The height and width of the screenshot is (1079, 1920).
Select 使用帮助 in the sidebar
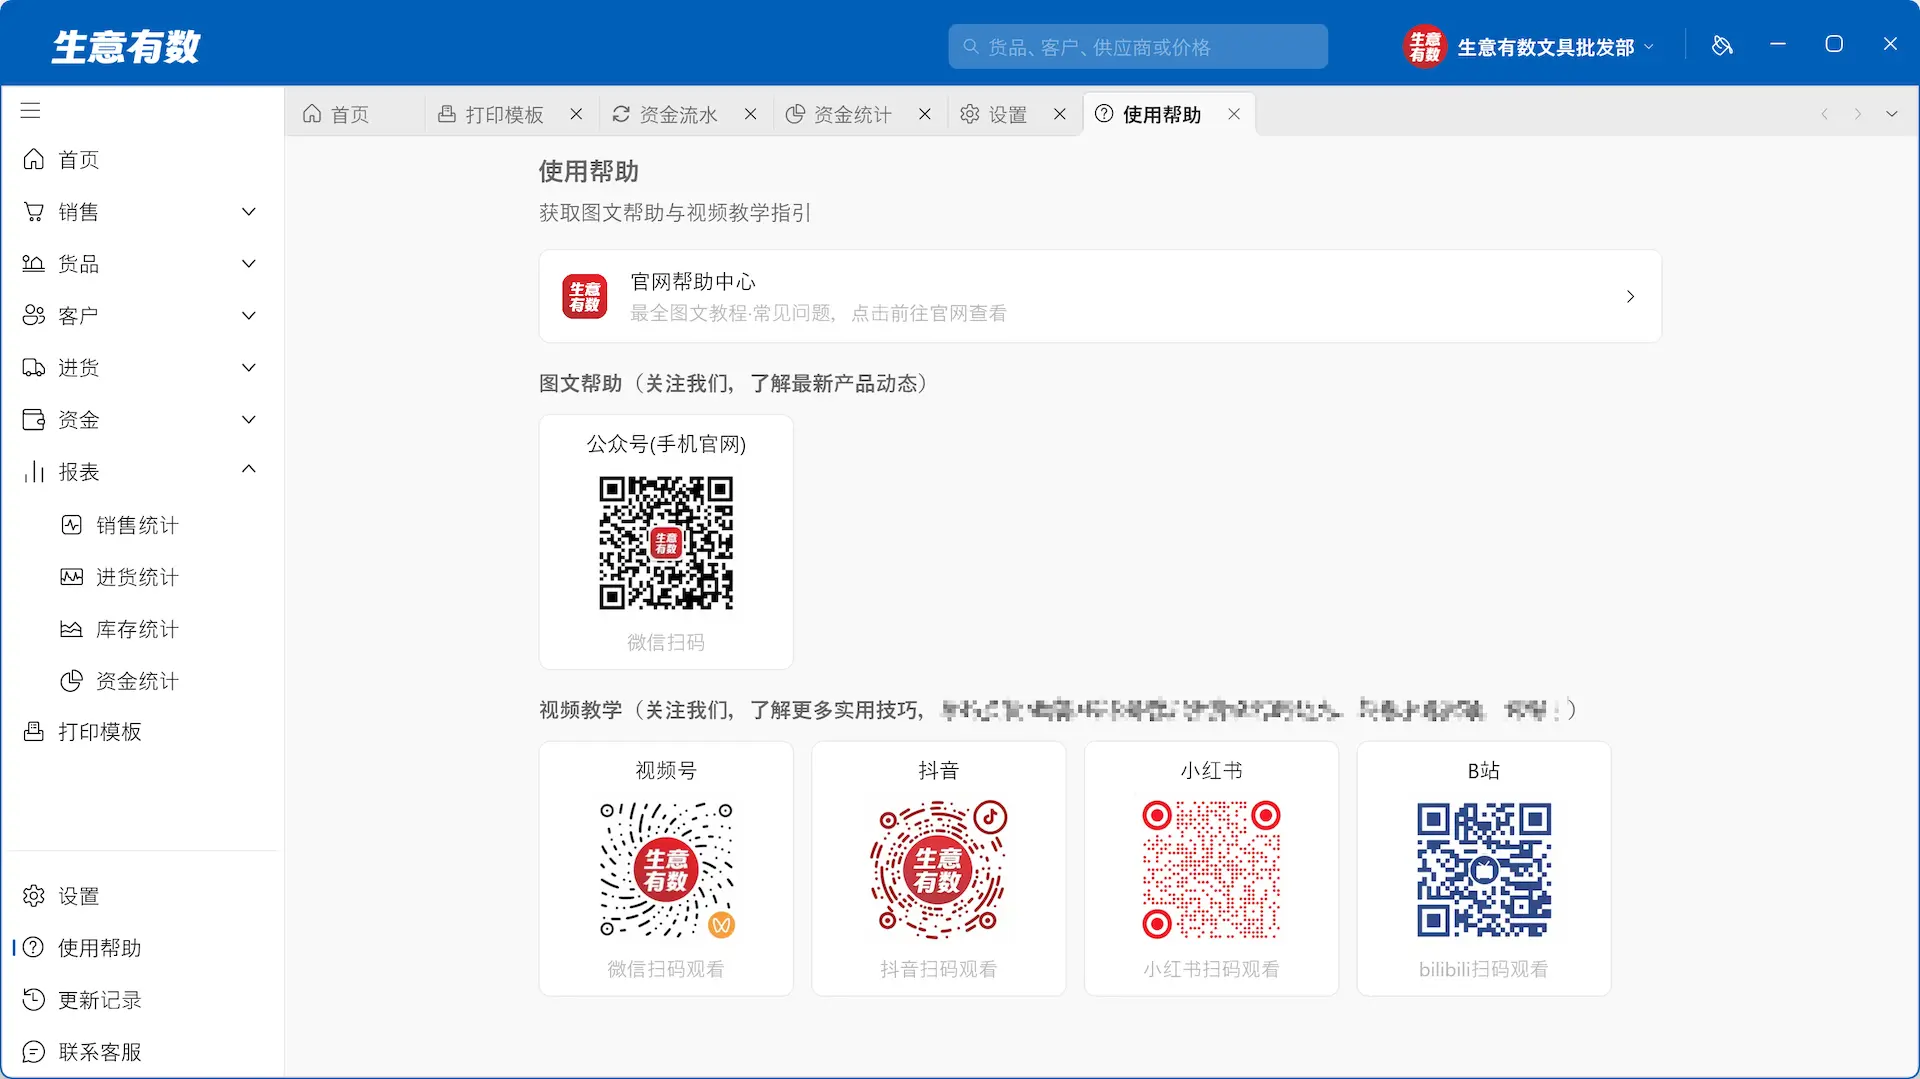click(x=83, y=948)
